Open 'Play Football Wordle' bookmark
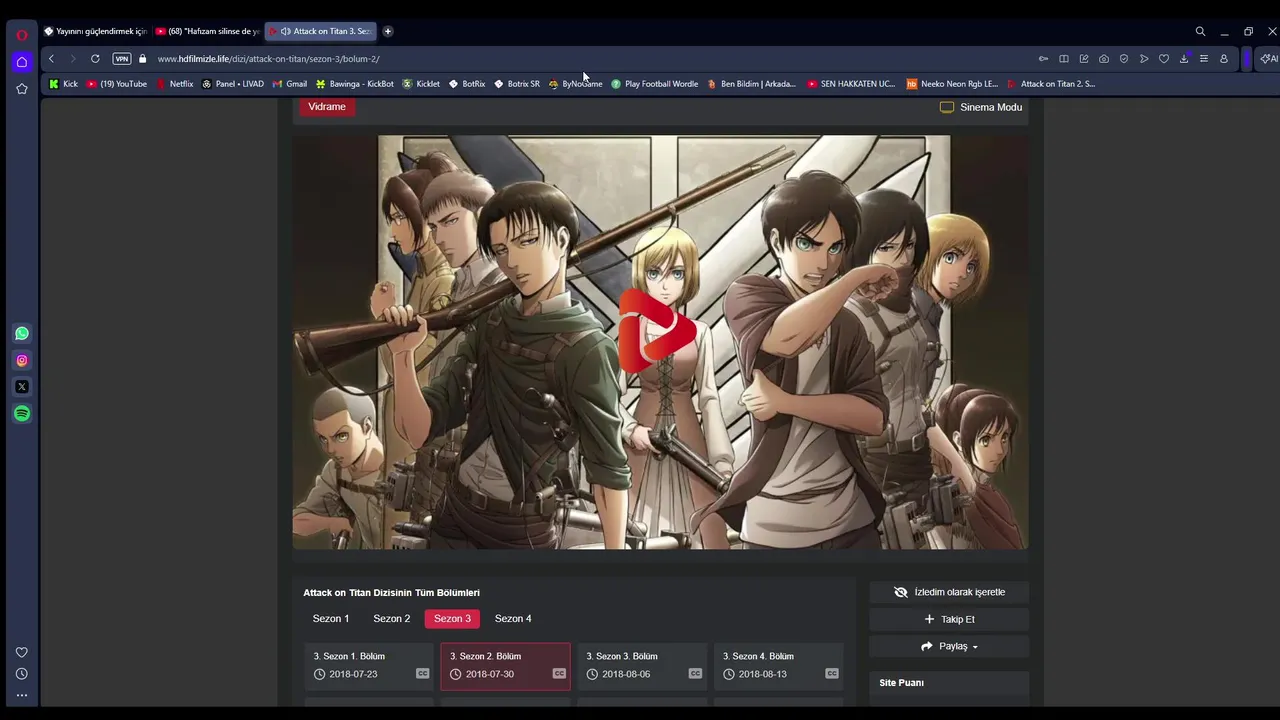 [654, 84]
